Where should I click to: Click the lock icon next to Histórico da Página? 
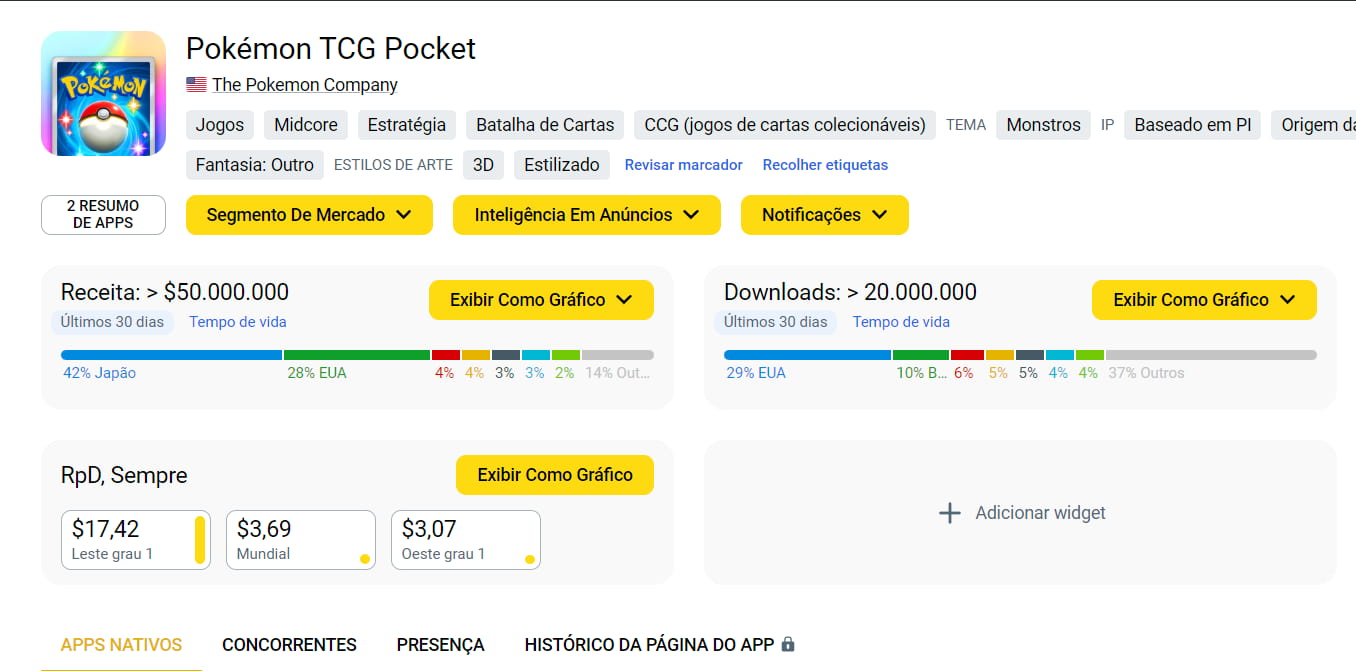pos(788,644)
